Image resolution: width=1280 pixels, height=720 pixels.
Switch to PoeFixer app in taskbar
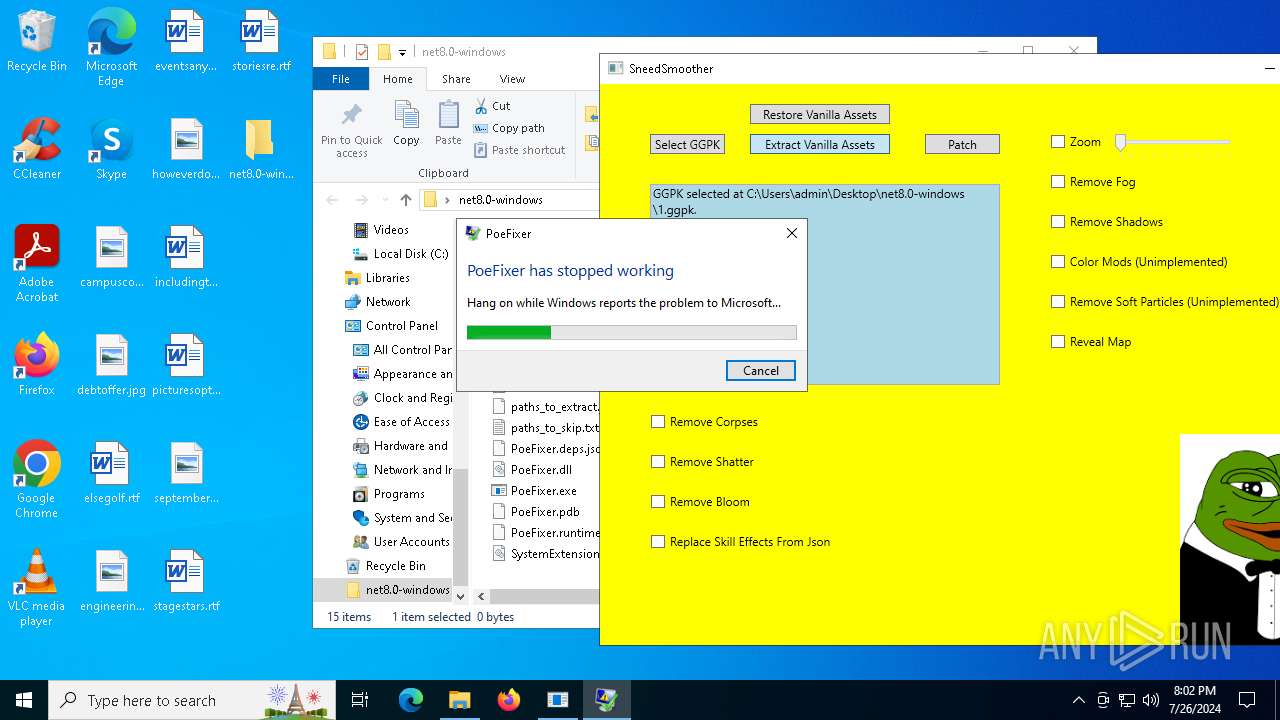coord(606,700)
